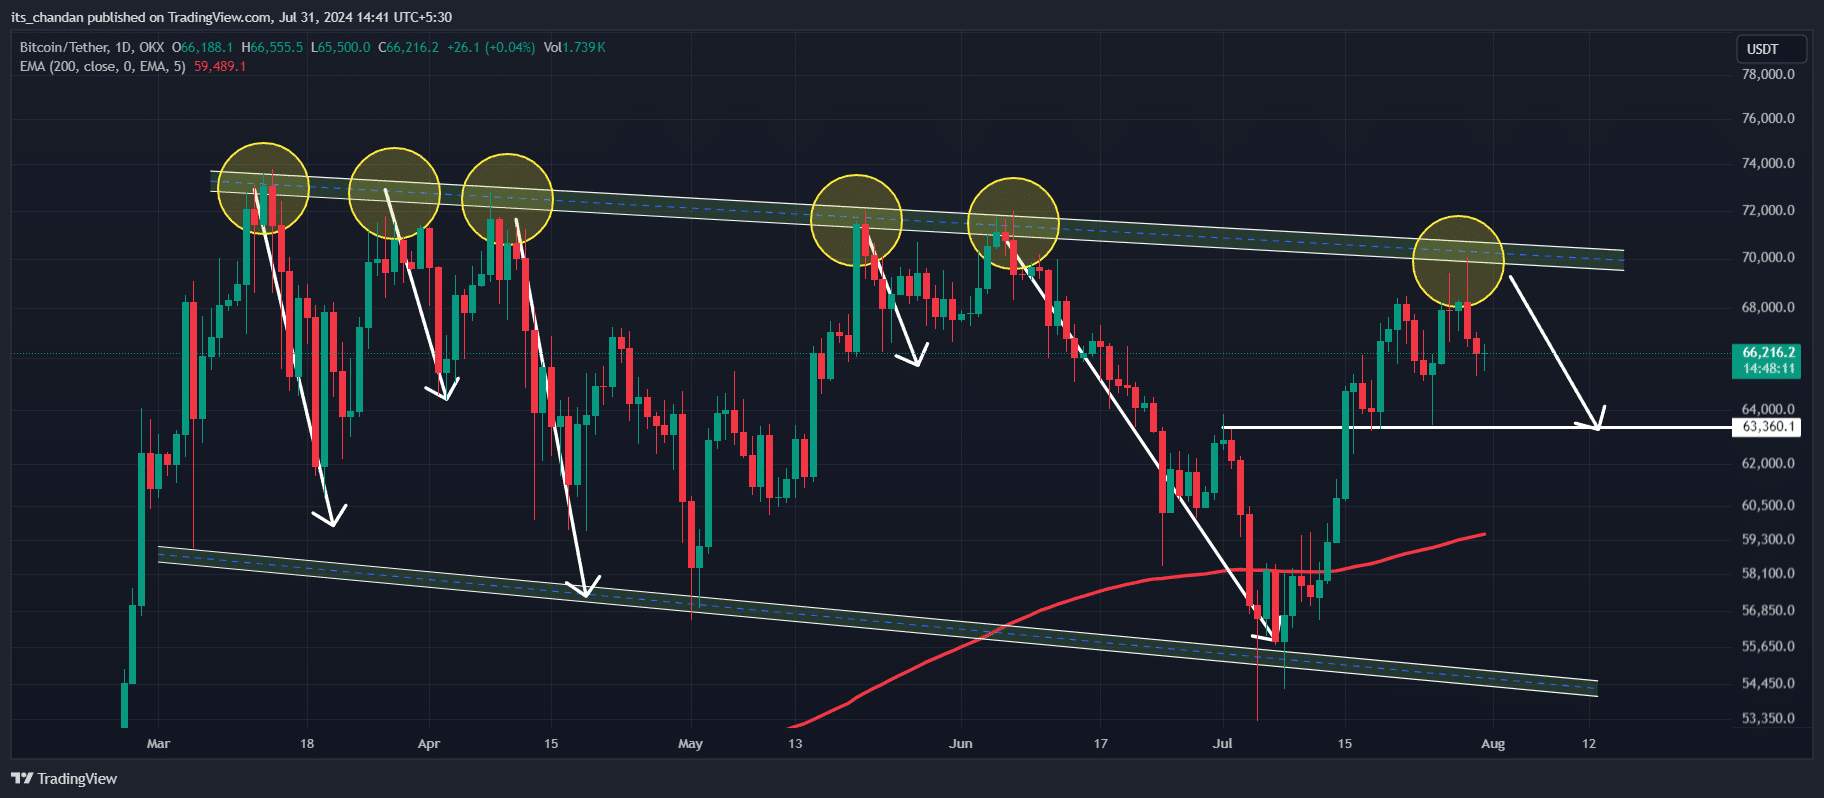Click the 58,100.0 price axis label
1824x798 pixels.
tap(1768, 573)
